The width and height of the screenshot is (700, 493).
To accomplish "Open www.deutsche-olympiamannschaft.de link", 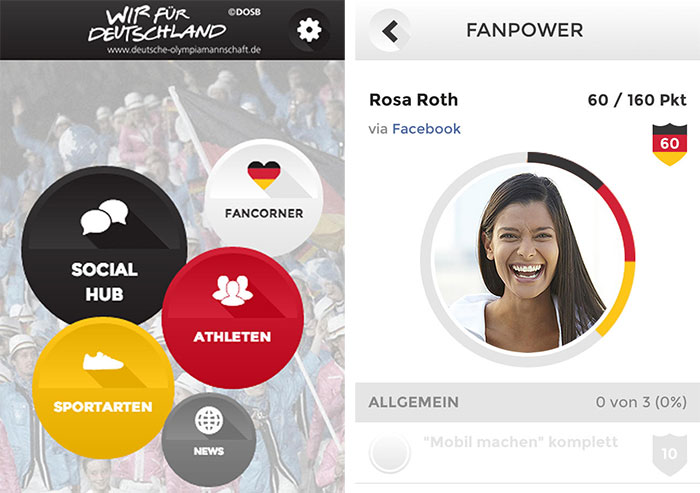I will [183, 50].
